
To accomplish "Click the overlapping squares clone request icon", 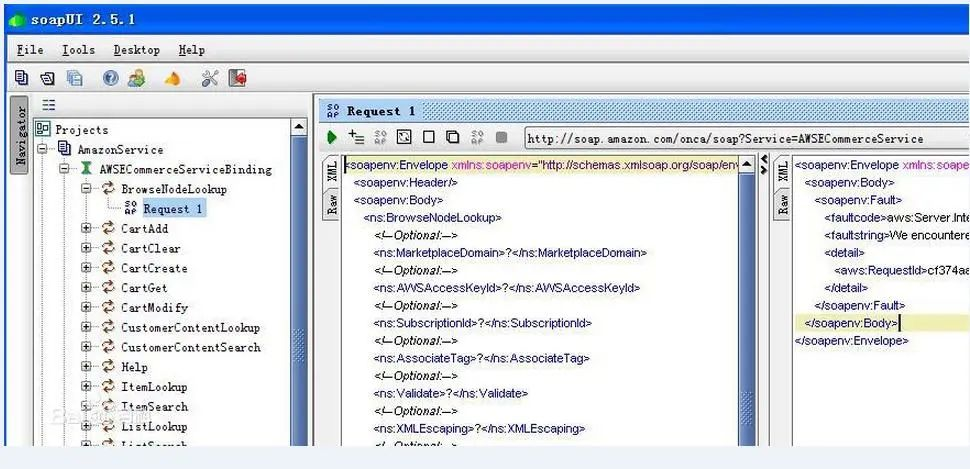I will (x=452, y=137).
